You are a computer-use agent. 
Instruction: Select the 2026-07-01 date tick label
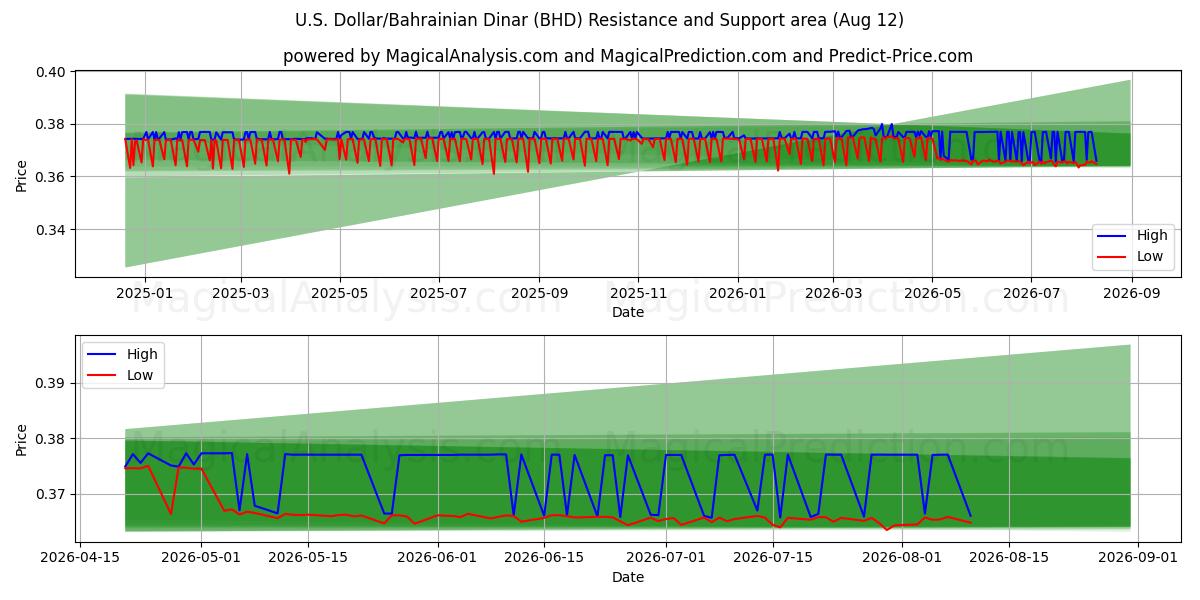click(x=667, y=558)
